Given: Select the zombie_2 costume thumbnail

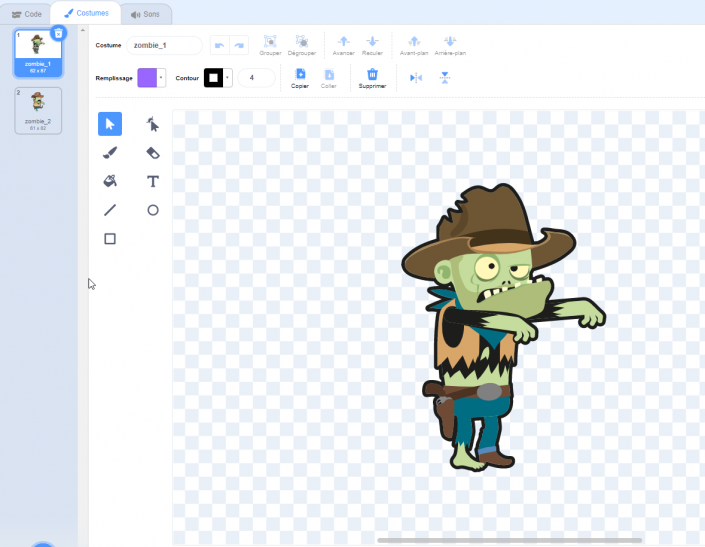Looking at the screenshot, I should click(x=38, y=111).
